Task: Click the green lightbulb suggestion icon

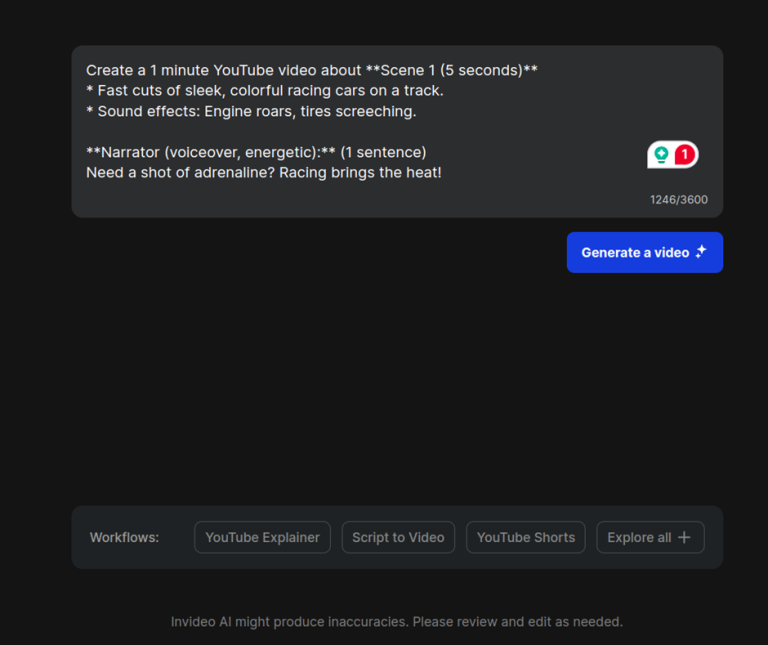Action: click(x=661, y=155)
